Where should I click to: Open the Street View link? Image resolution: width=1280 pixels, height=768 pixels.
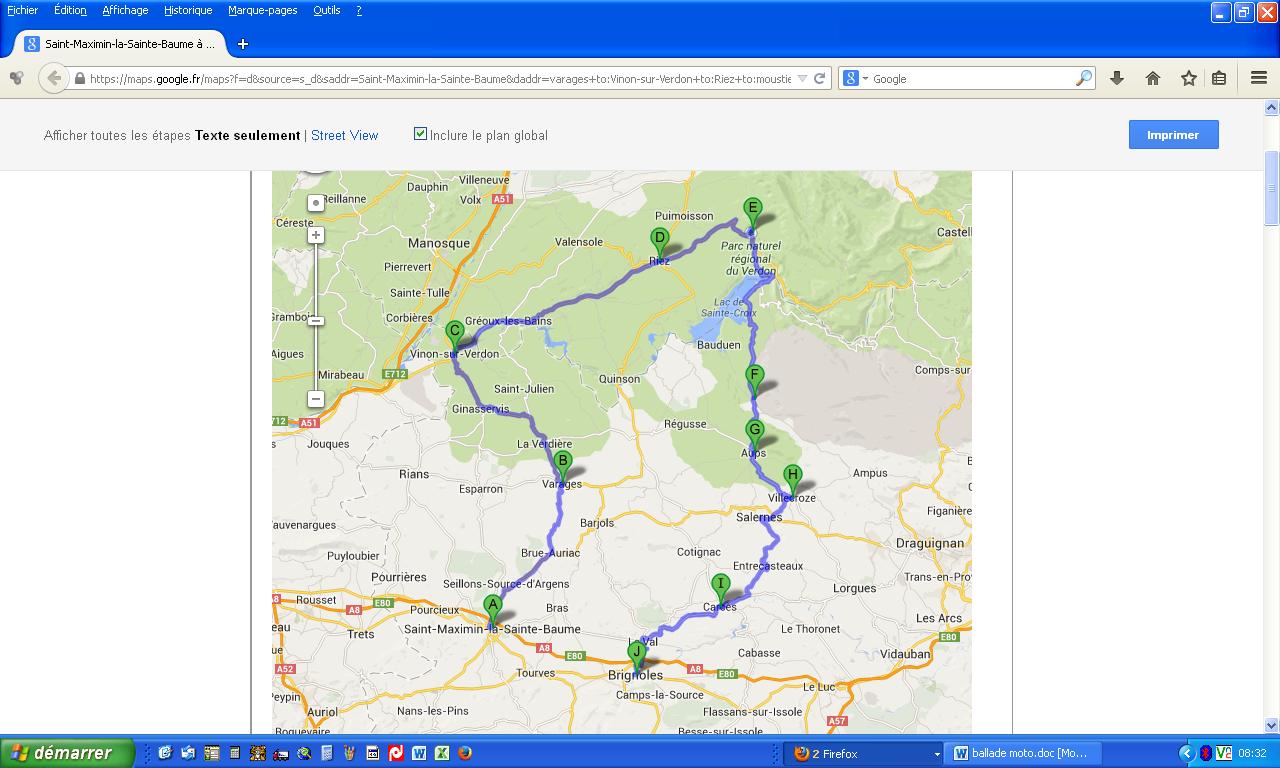[344, 135]
